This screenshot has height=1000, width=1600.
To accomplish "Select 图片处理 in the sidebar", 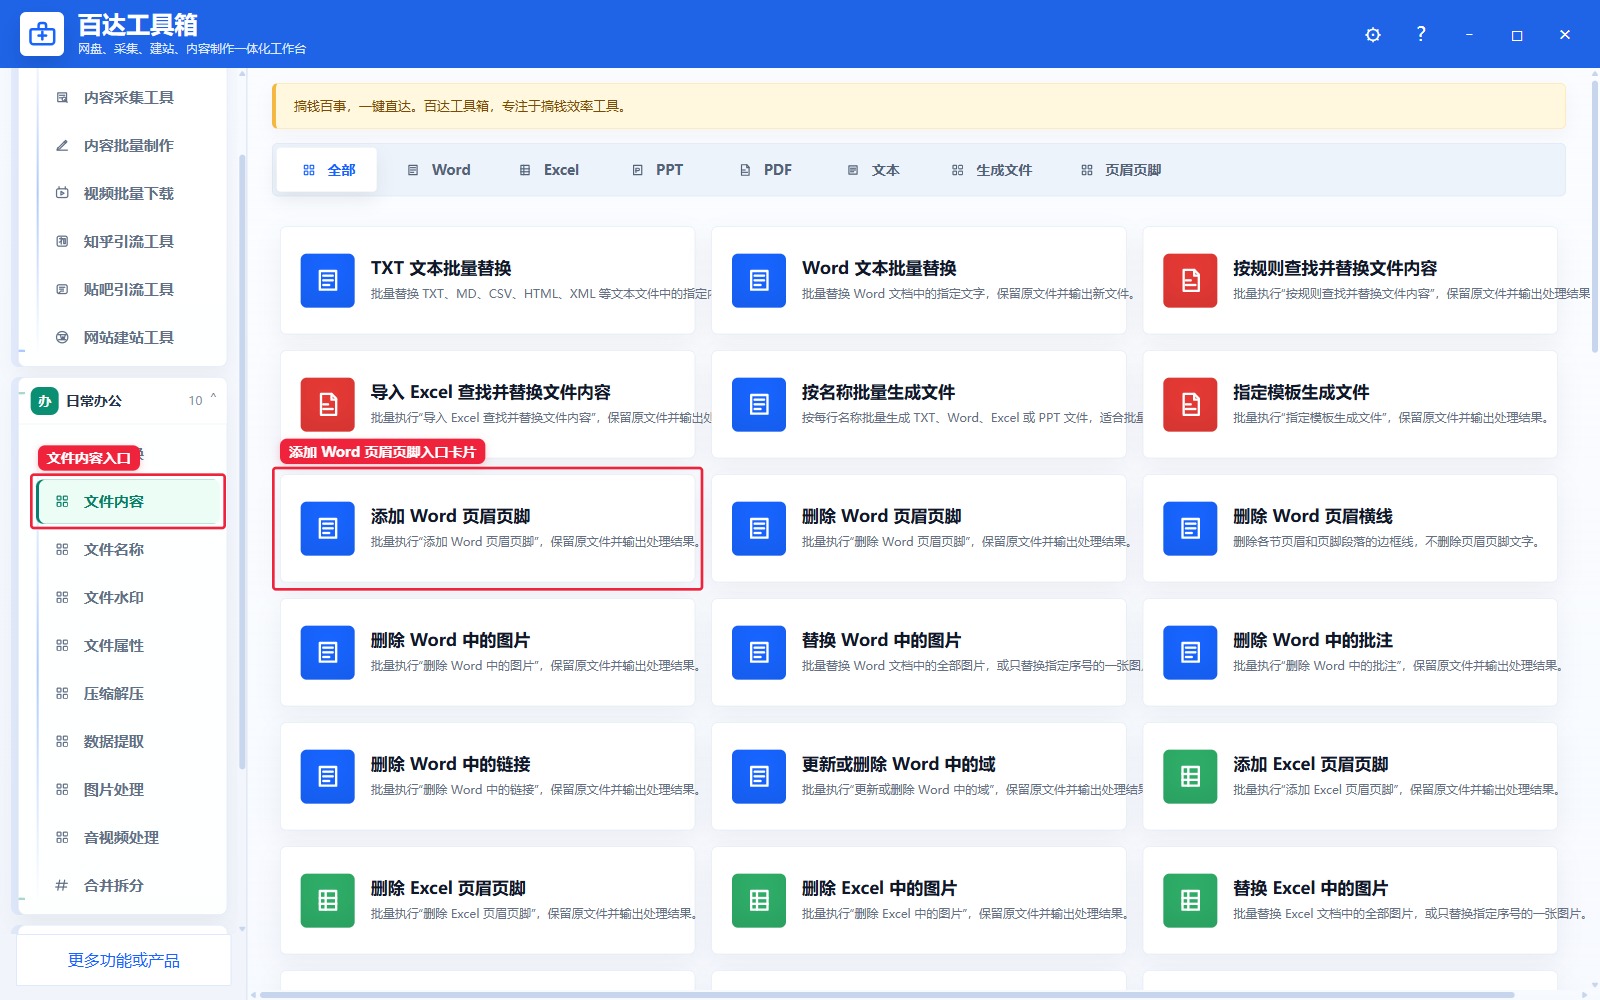I will (x=128, y=790).
